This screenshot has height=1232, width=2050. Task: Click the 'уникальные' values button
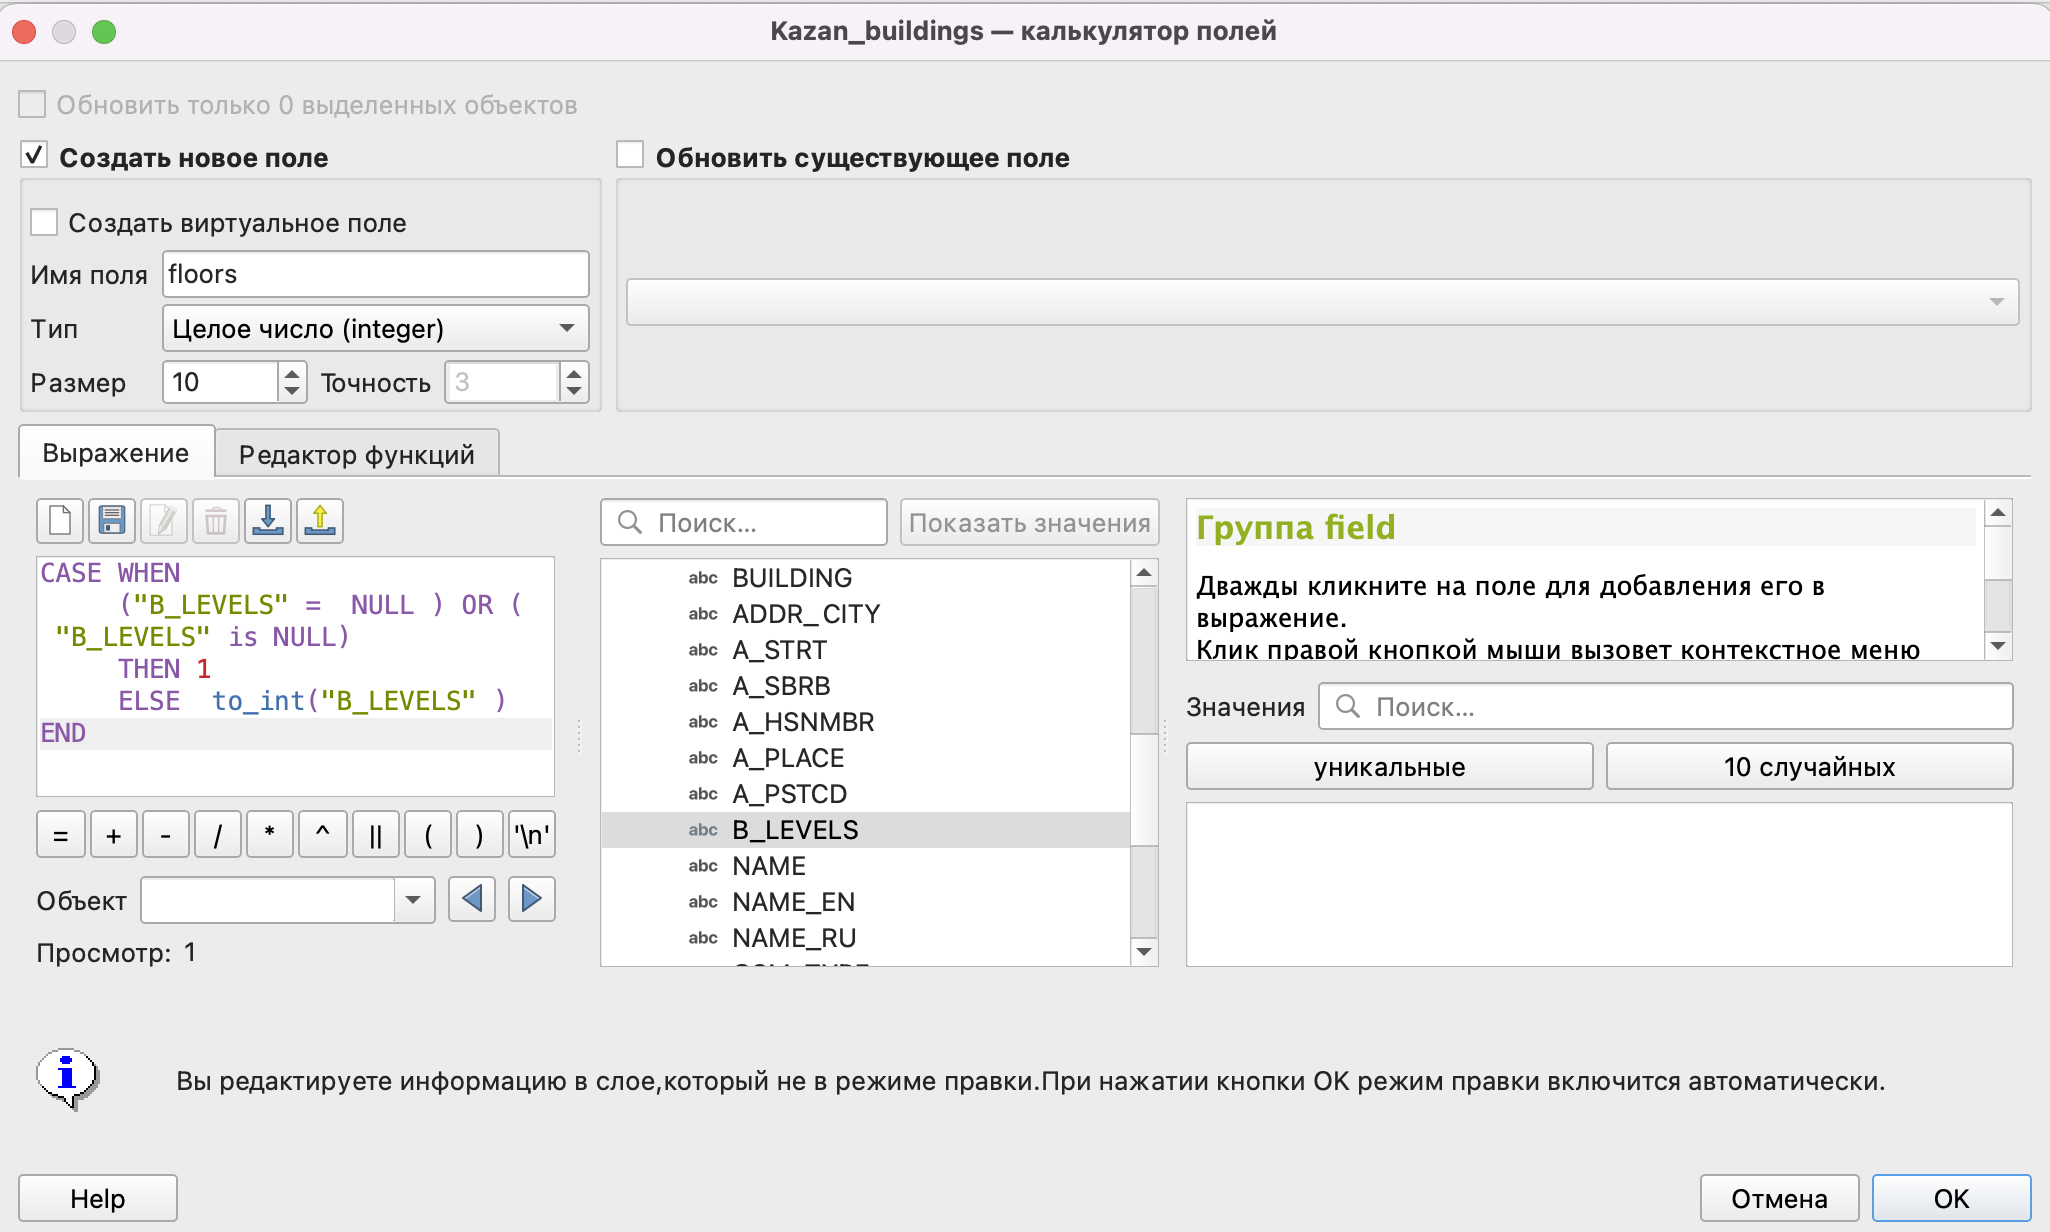click(x=1388, y=767)
